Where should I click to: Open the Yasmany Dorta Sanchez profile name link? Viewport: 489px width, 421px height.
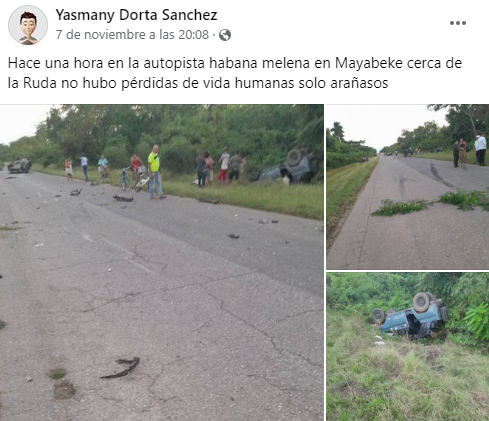click(x=136, y=15)
